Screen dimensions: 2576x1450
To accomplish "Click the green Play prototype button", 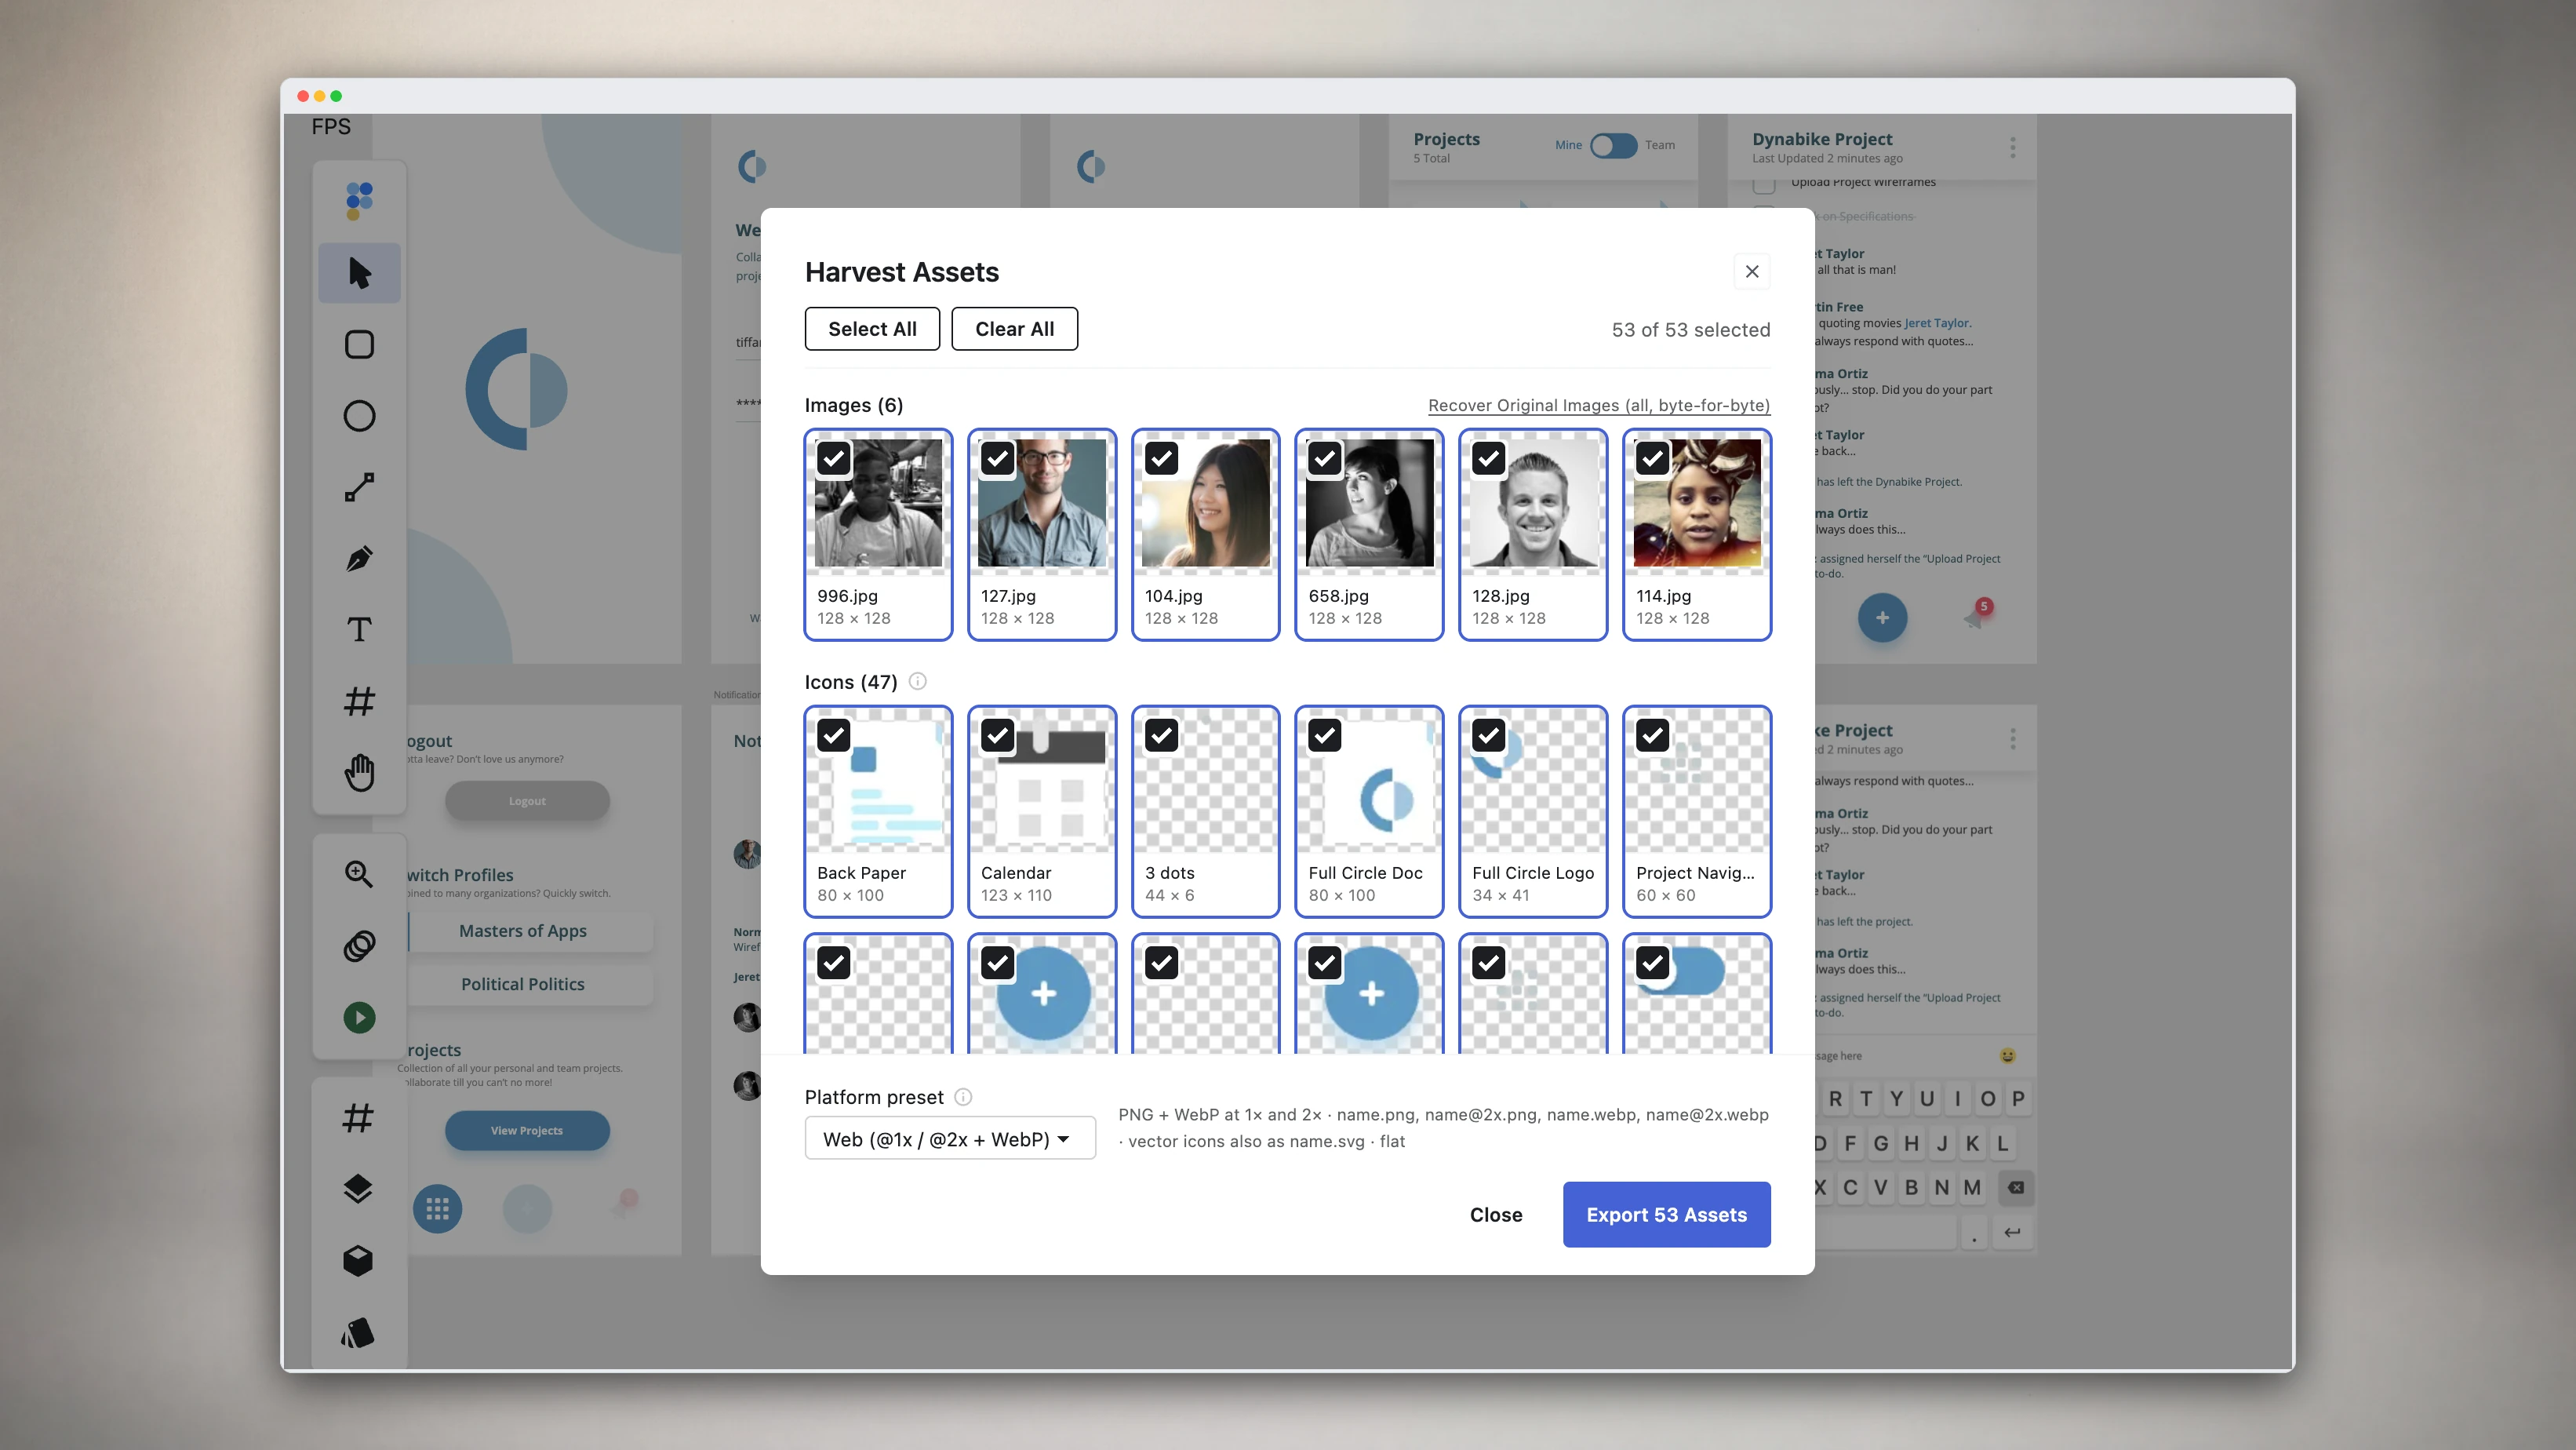I will pos(359,1018).
